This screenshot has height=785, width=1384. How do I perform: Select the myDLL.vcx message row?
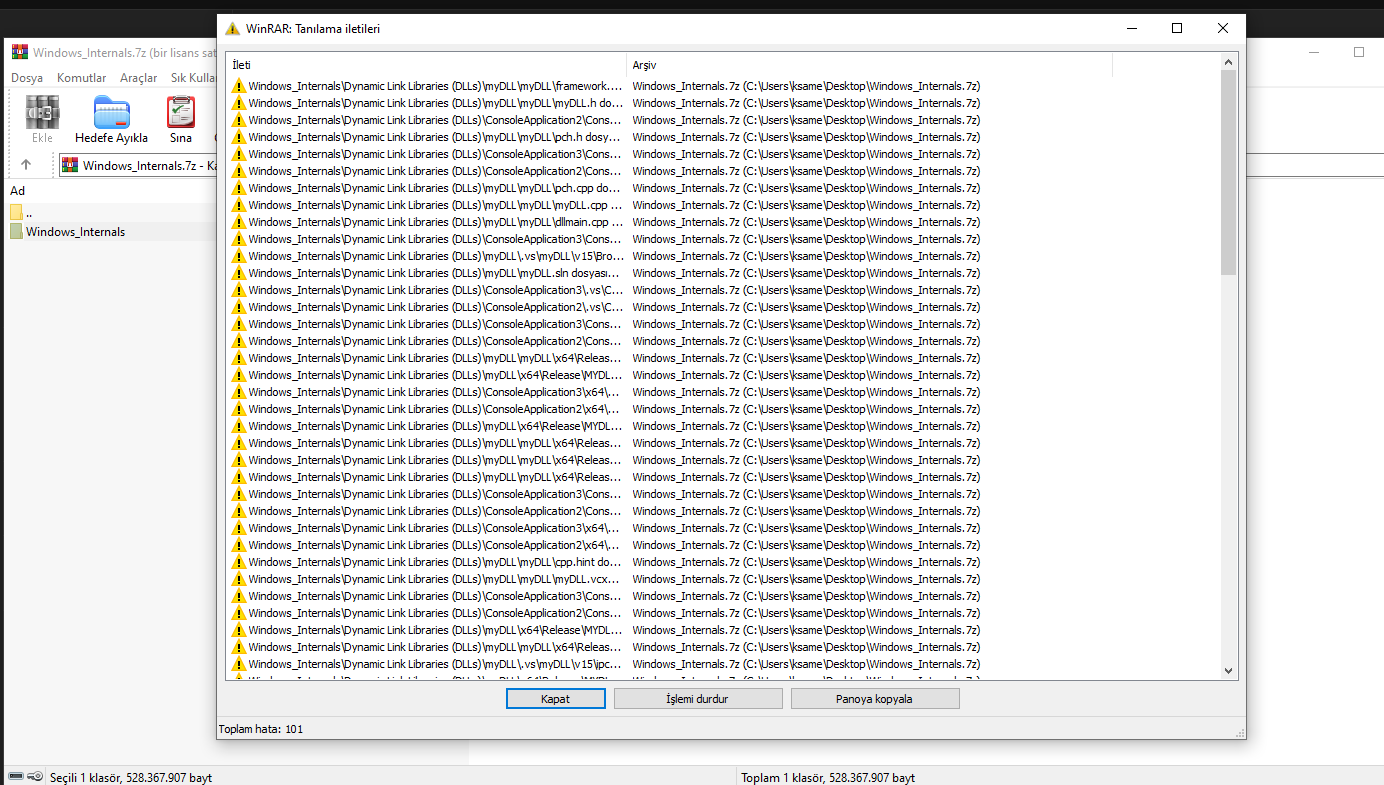point(605,579)
